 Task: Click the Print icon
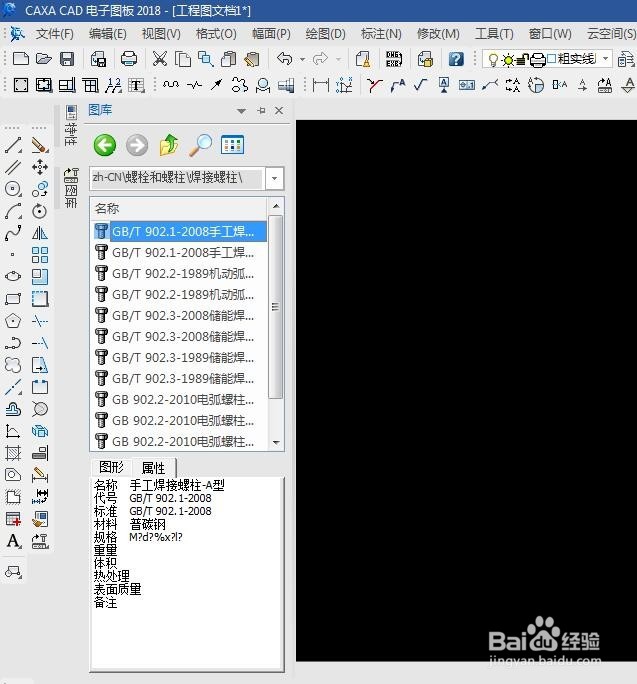pyautogui.click(x=129, y=58)
